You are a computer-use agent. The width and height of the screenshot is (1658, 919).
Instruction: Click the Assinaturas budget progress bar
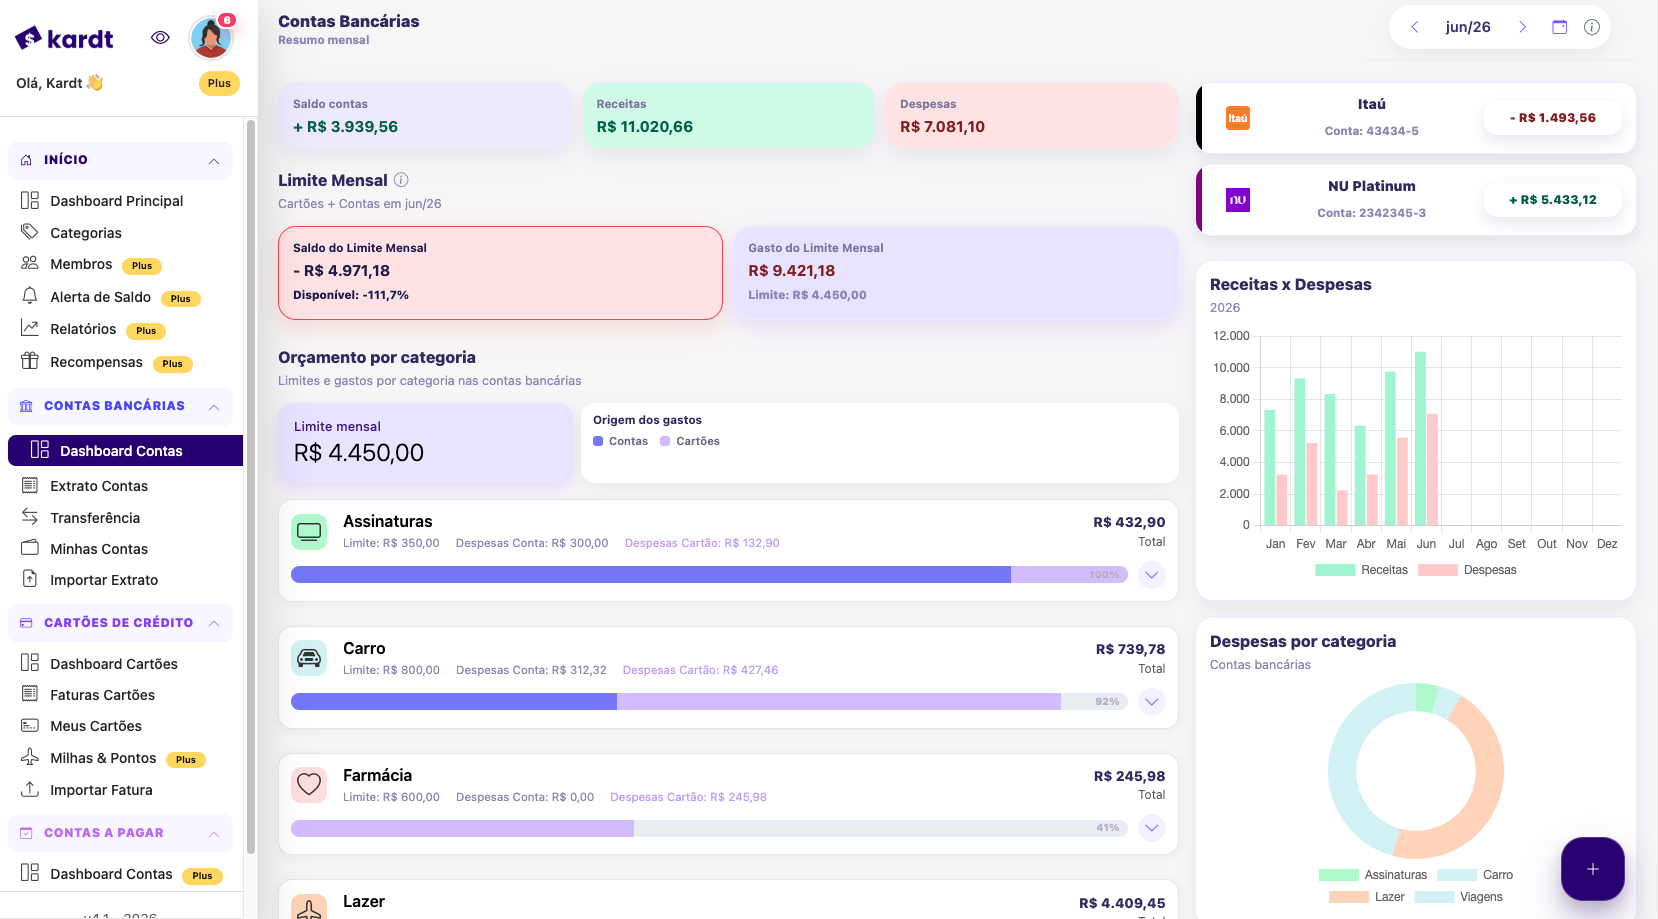(709, 575)
